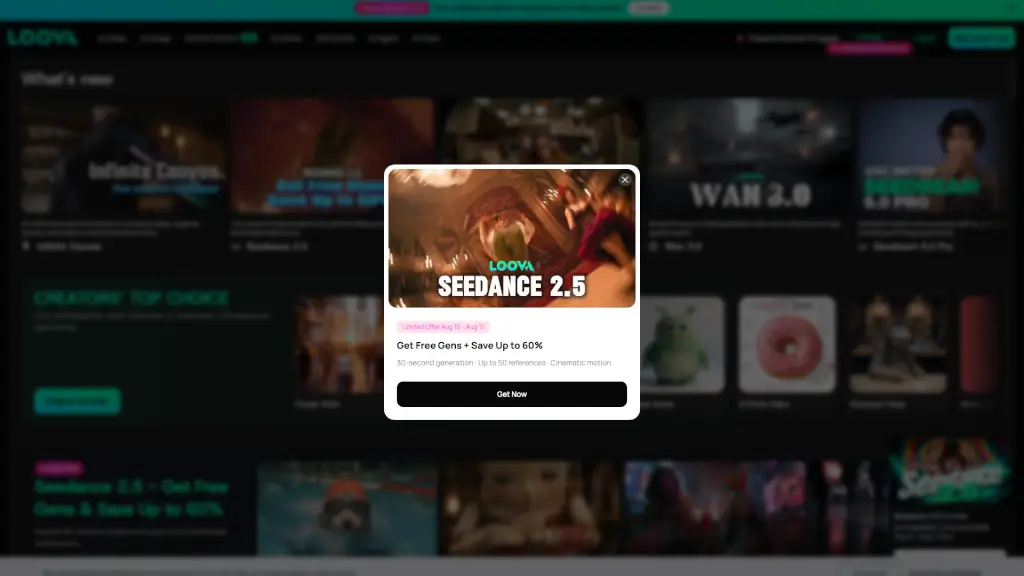This screenshot has width=1024, height=576.
Task: Click the LOOVA logo in the header
Action: pyautogui.click(x=42, y=38)
